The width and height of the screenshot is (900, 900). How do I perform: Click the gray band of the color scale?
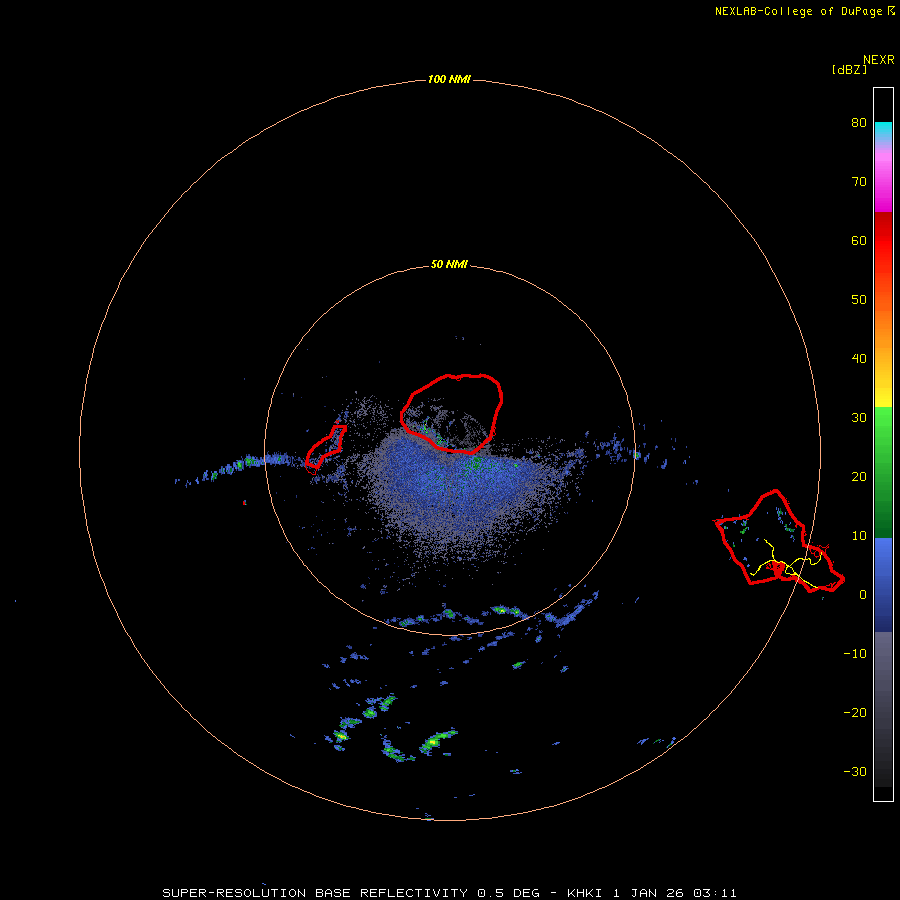[883, 709]
